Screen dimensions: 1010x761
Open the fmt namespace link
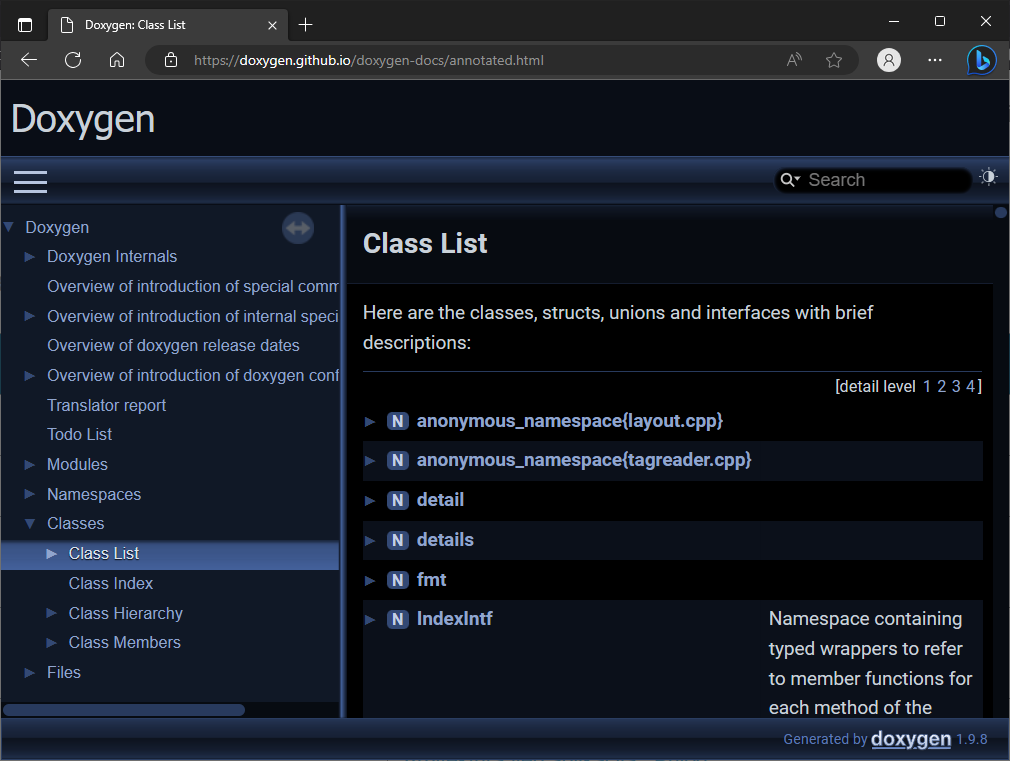(432, 581)
